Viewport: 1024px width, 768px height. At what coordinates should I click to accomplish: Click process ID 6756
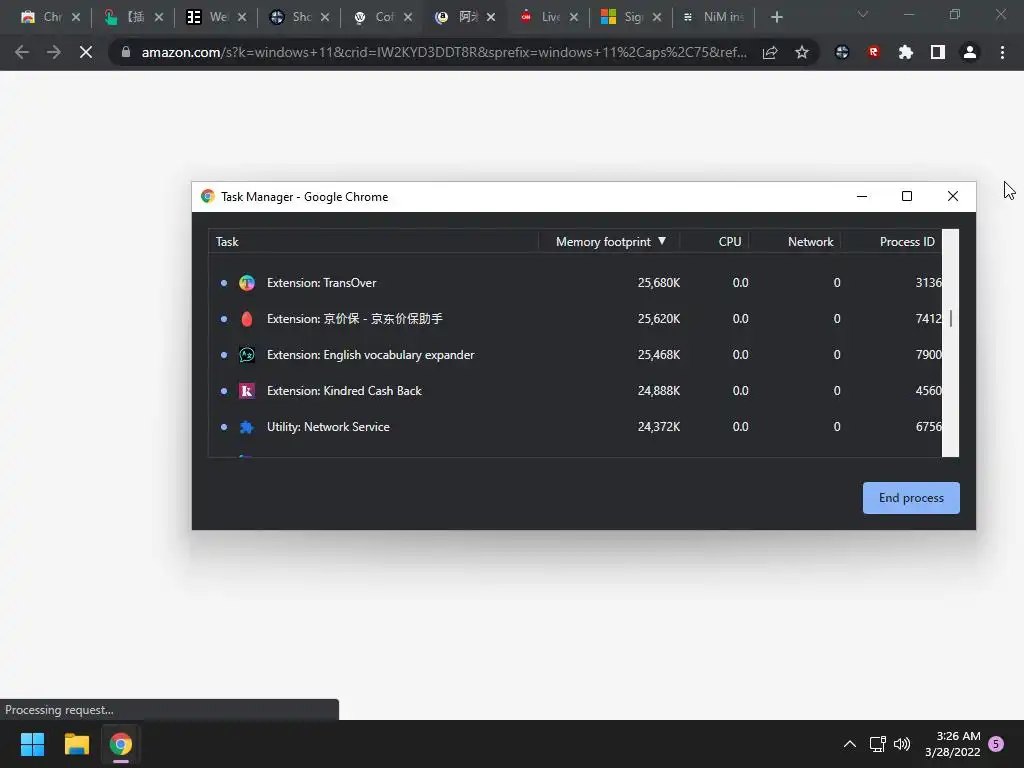(x=928, y=426)
